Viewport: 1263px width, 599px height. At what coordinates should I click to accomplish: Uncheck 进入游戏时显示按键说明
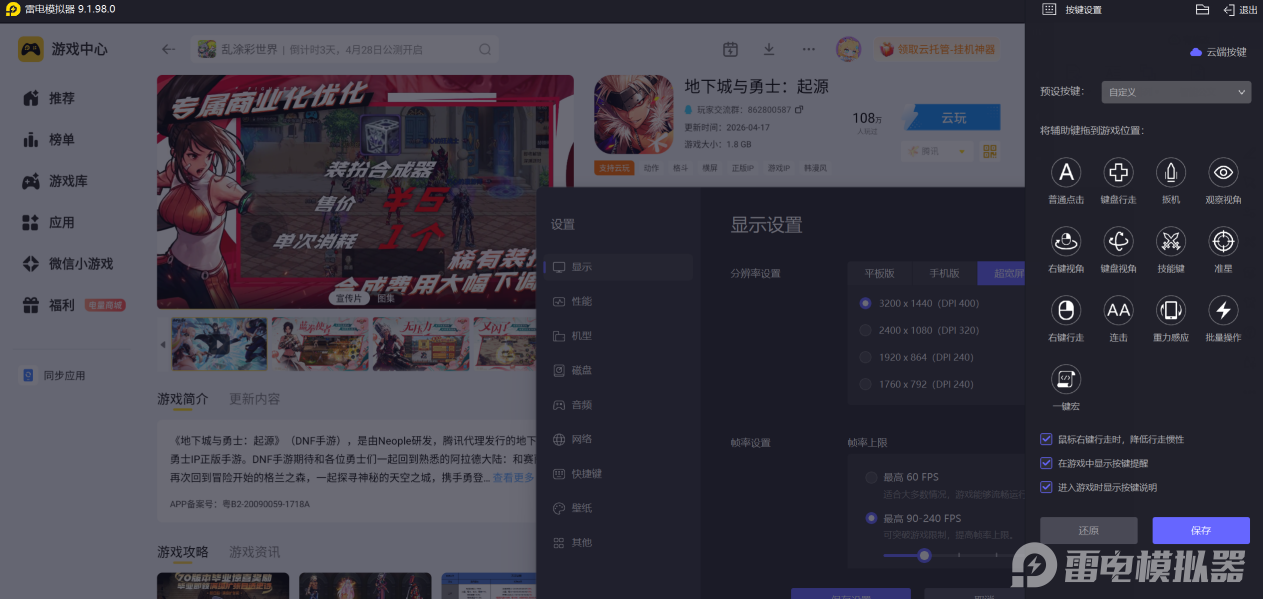click(x=1046, y=487)
